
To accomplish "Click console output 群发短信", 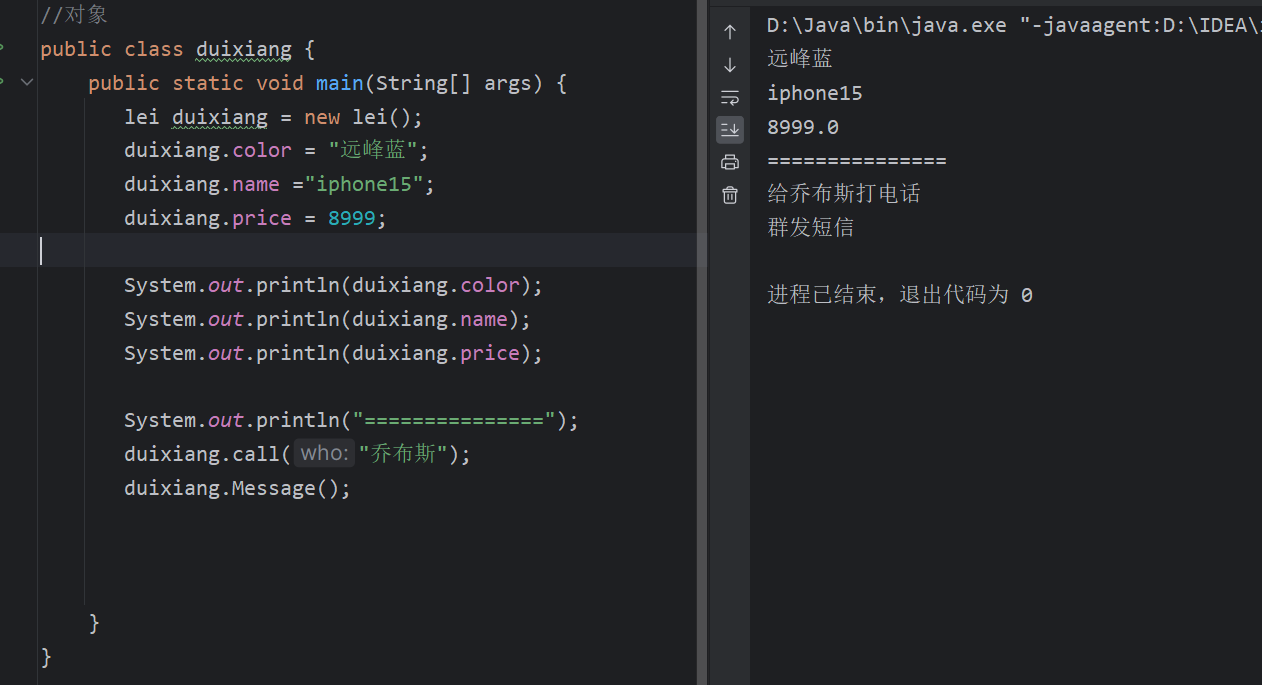I will [x=811, y=228].
